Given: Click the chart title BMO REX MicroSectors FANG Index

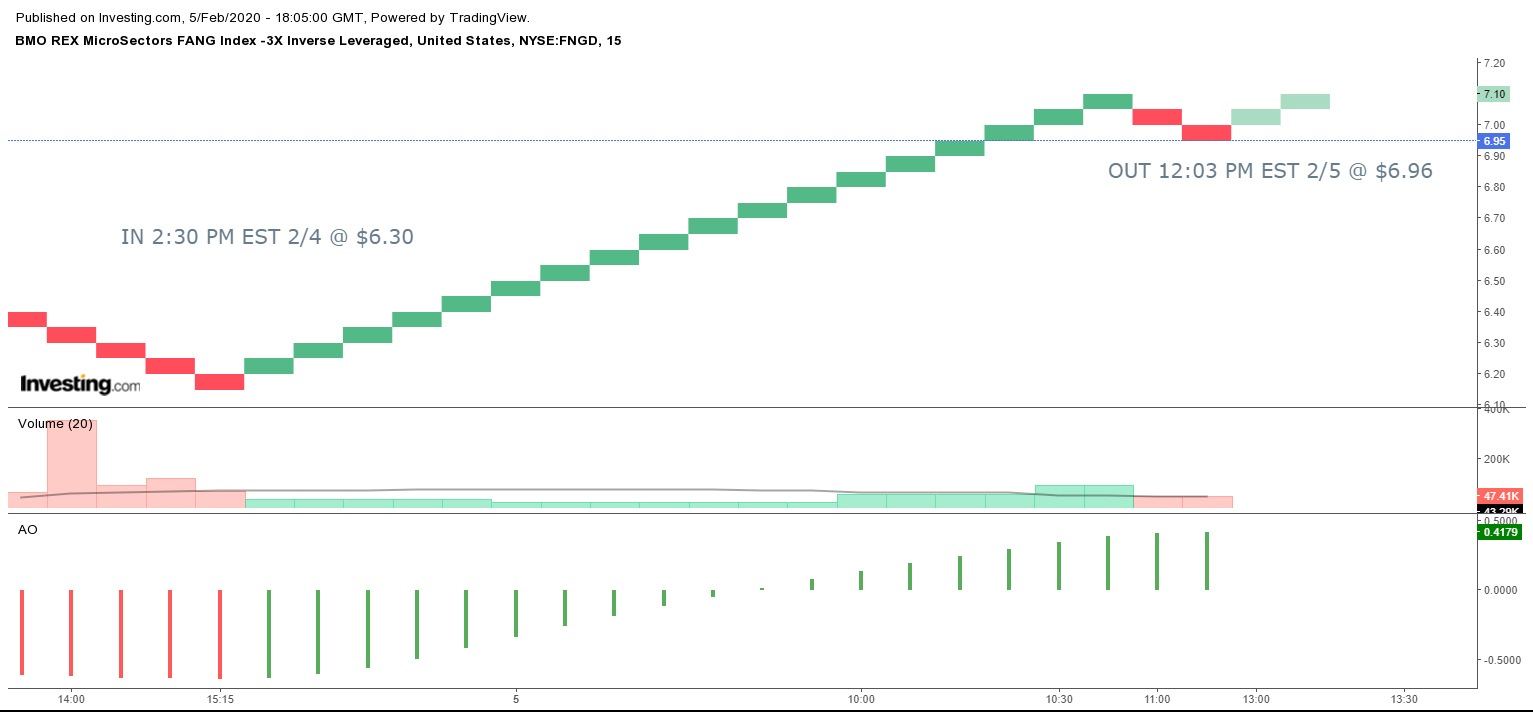Looking at the screenshot, I should click(318, 41).
